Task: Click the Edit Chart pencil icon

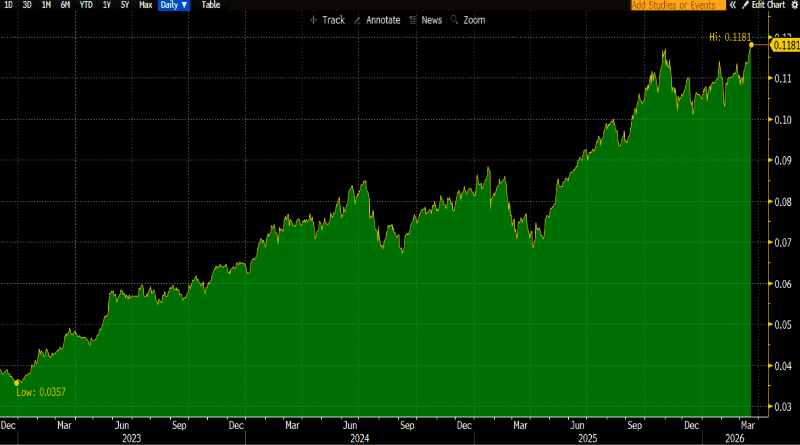Action: [743, 5]
